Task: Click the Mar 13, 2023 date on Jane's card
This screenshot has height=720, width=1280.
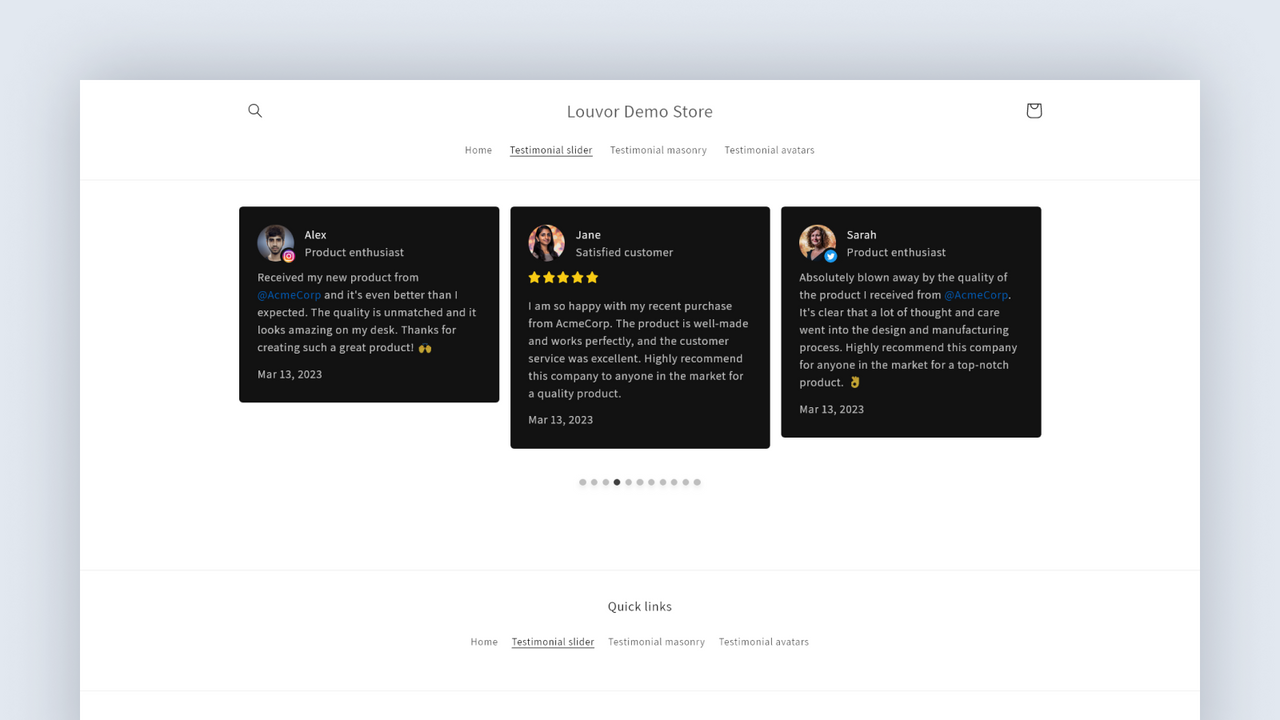Action: [560, 420]
